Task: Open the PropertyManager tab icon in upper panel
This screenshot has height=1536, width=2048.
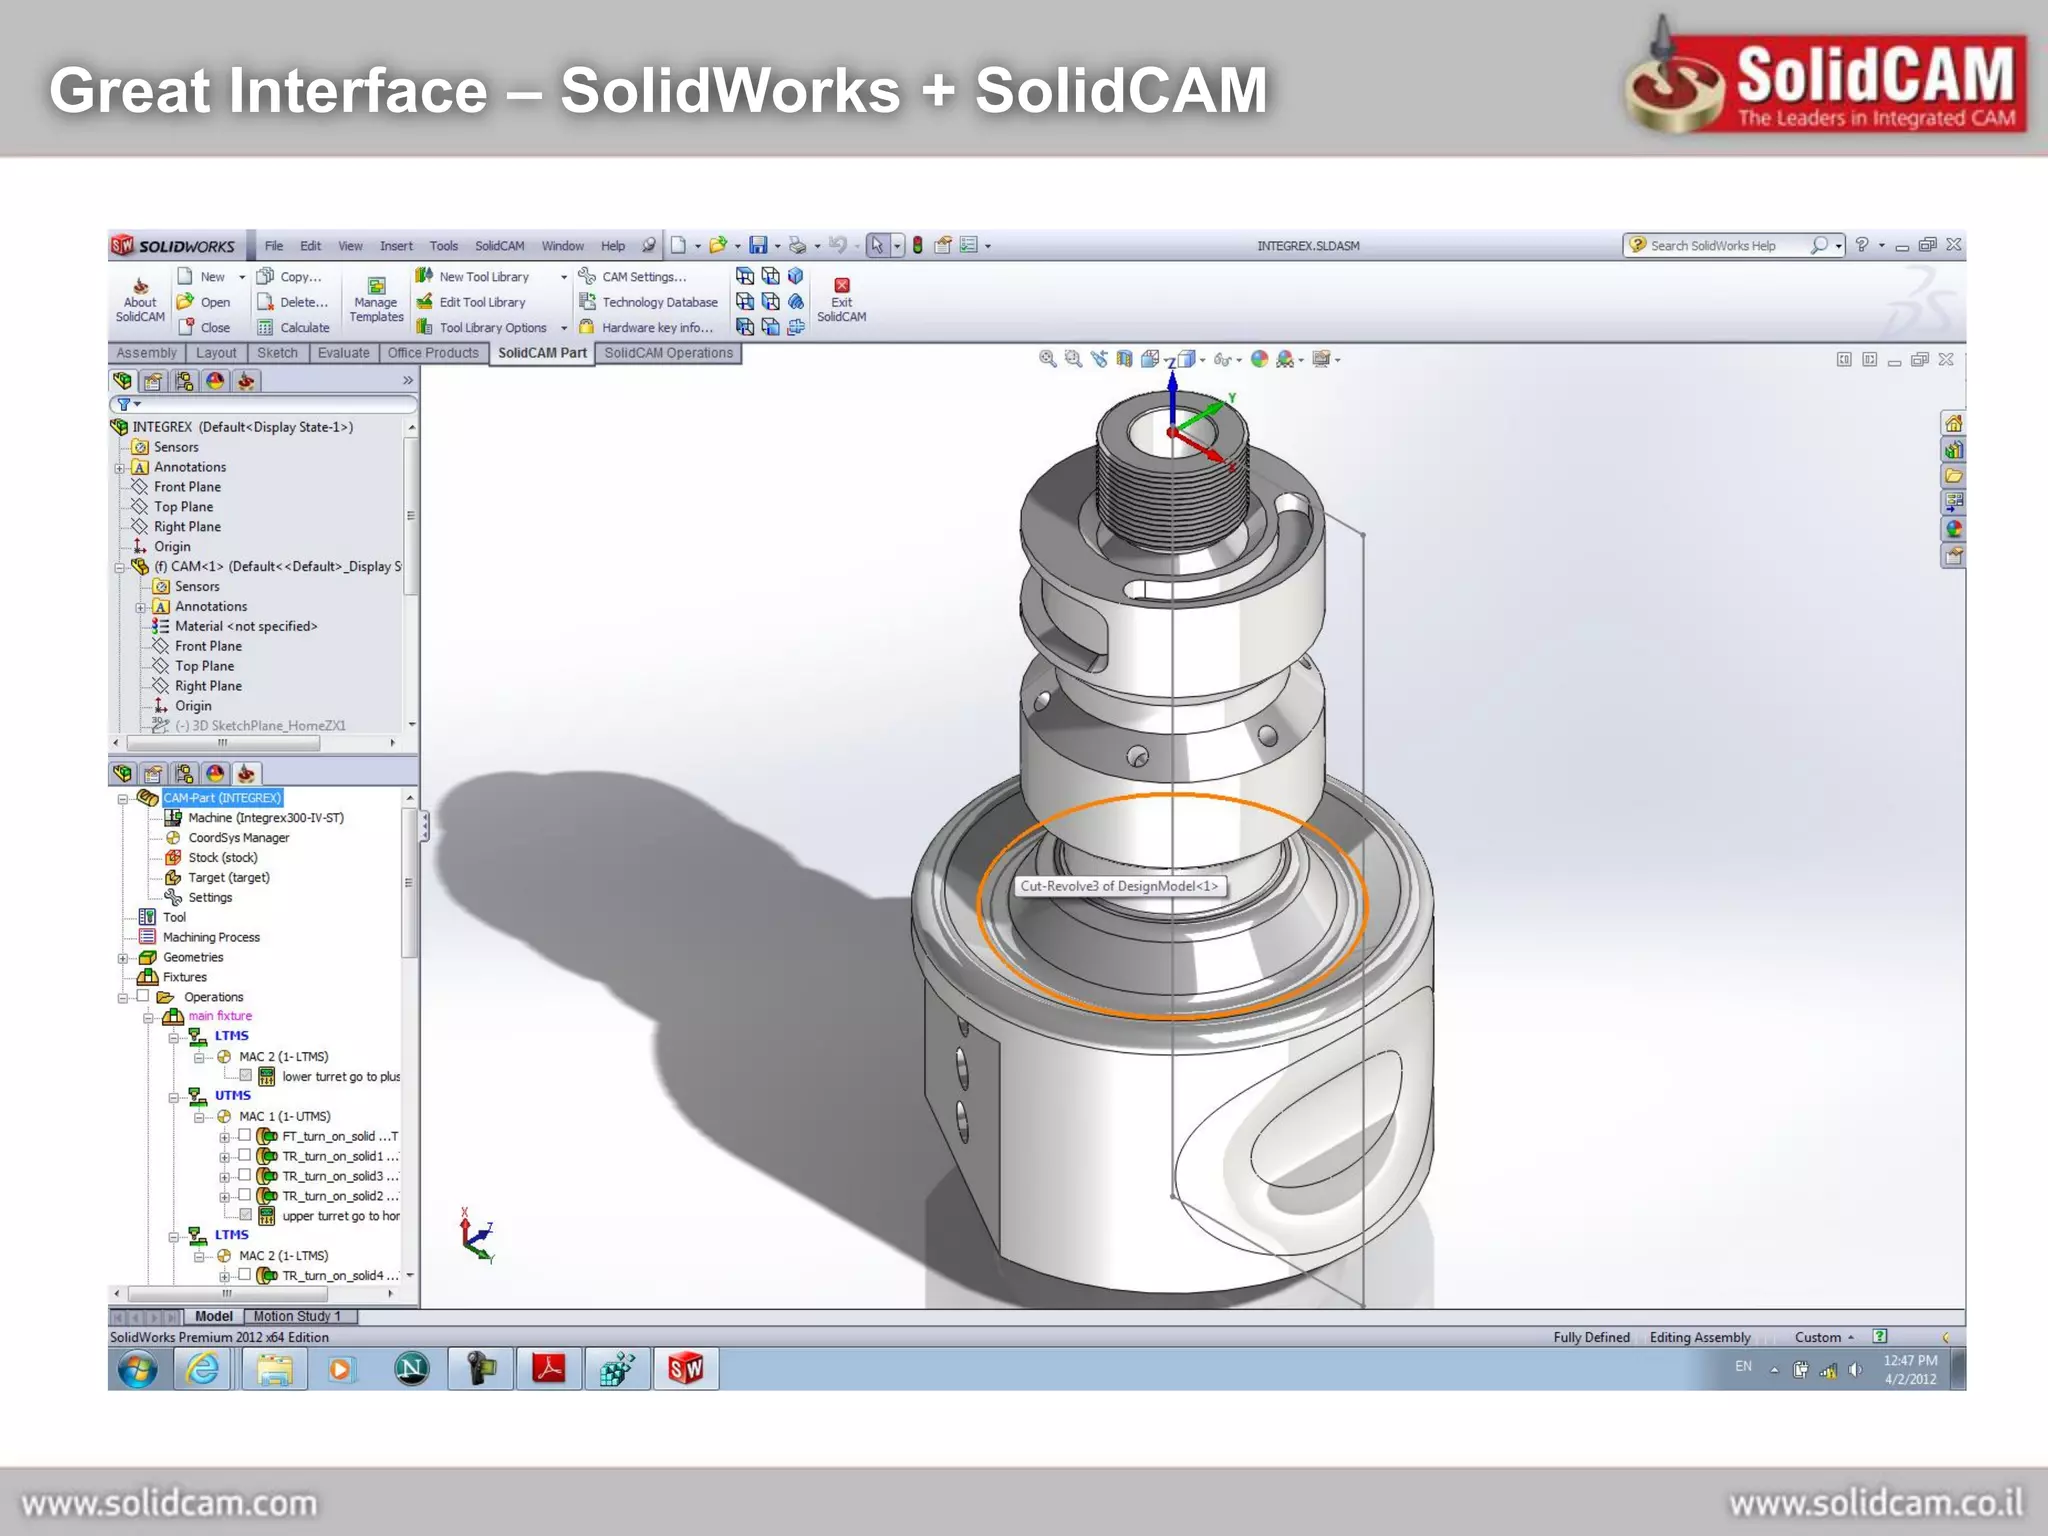Action: [x=153, y=380]
